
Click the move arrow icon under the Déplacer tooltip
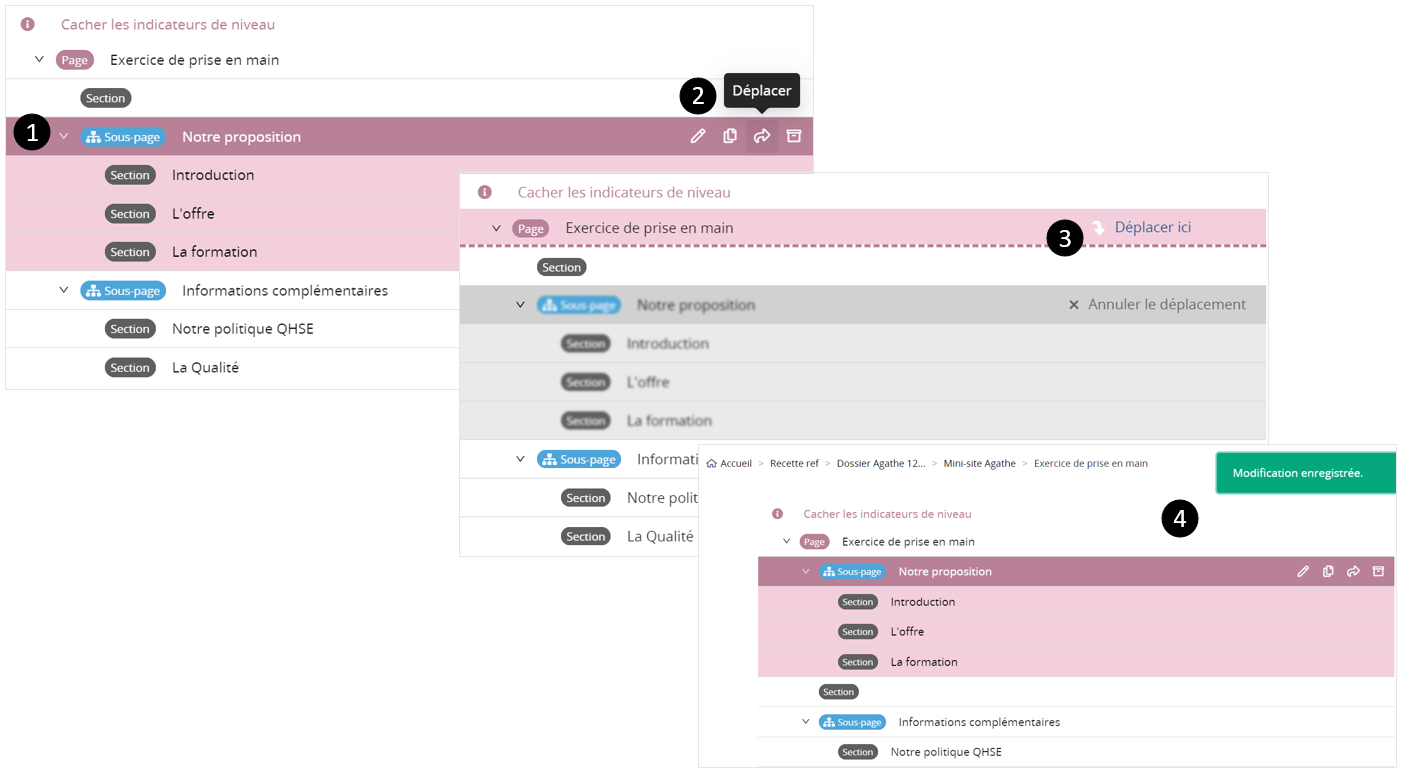pyautogui.click(x=762, y=136)
